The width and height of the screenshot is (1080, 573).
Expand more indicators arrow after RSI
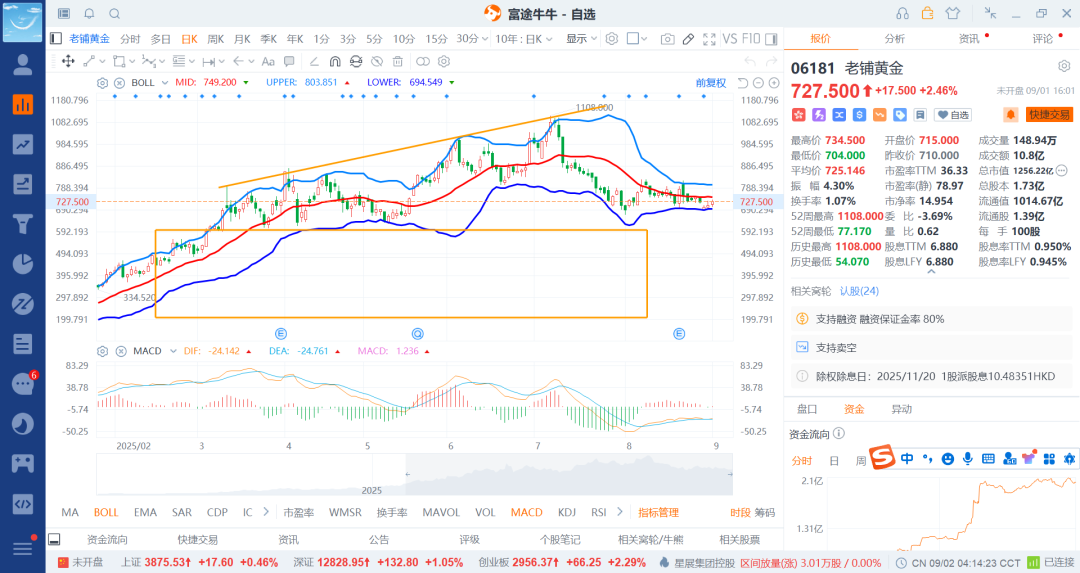pyautogui.click(x=620, y=512)
